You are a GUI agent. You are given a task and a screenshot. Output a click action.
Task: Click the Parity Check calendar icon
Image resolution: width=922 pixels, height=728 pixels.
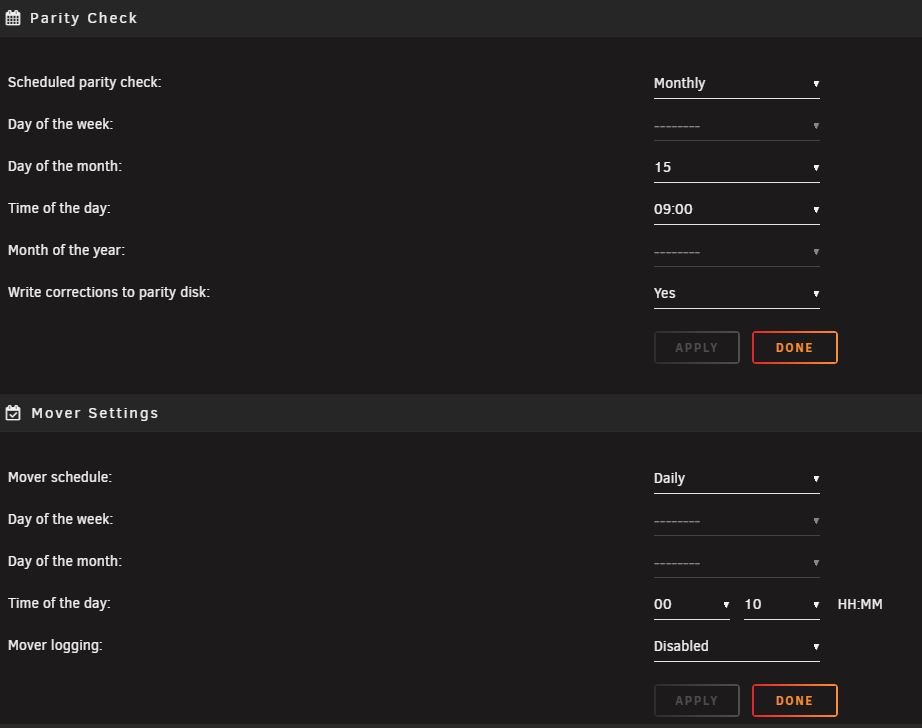[x=13, y=18]
